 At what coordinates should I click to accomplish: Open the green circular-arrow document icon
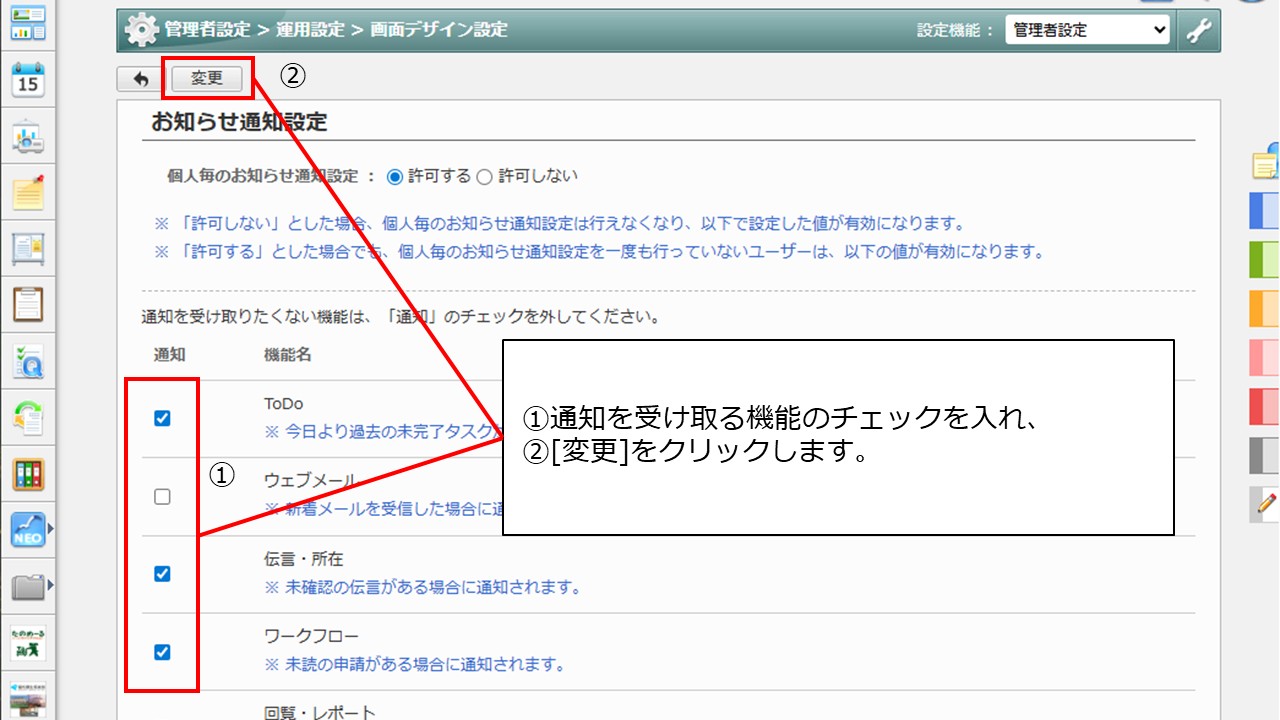point(28,417)
